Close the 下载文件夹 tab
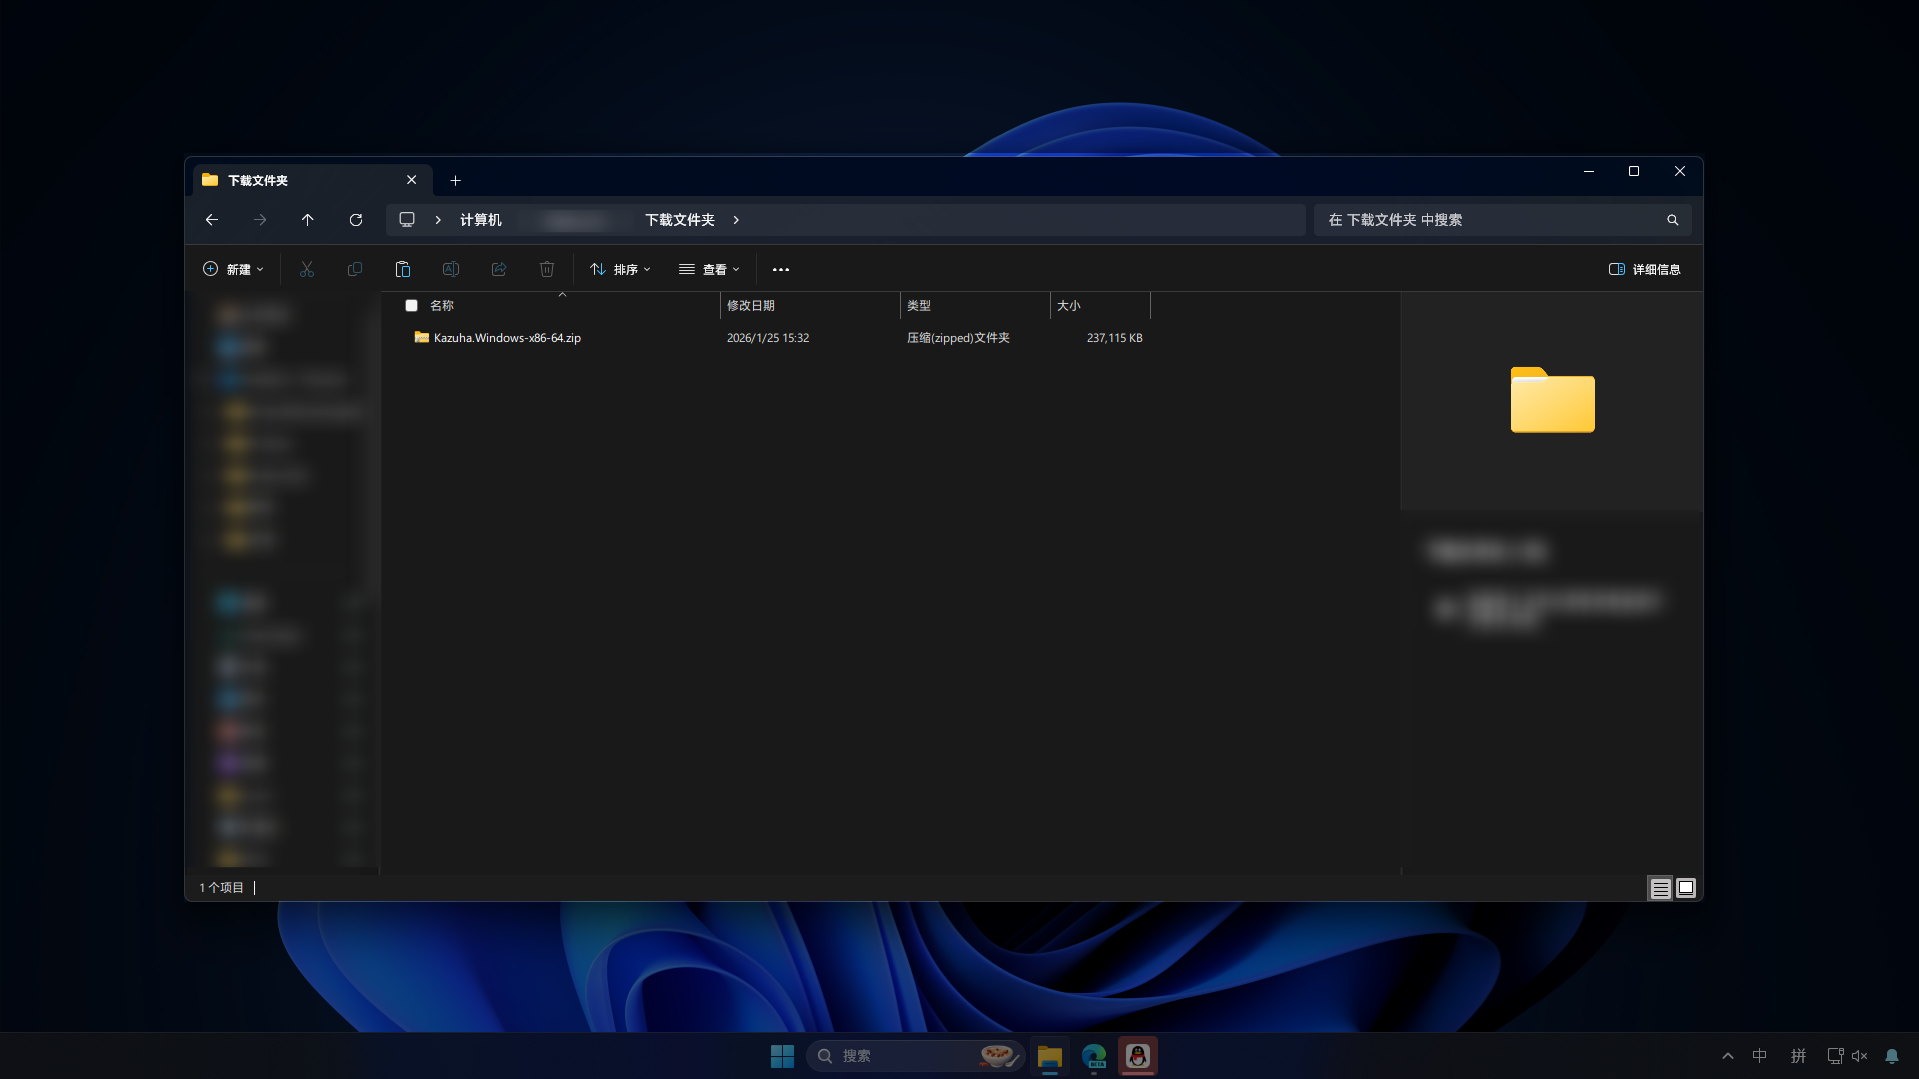Screen dimensions: 1919x1079 [412, 180]
